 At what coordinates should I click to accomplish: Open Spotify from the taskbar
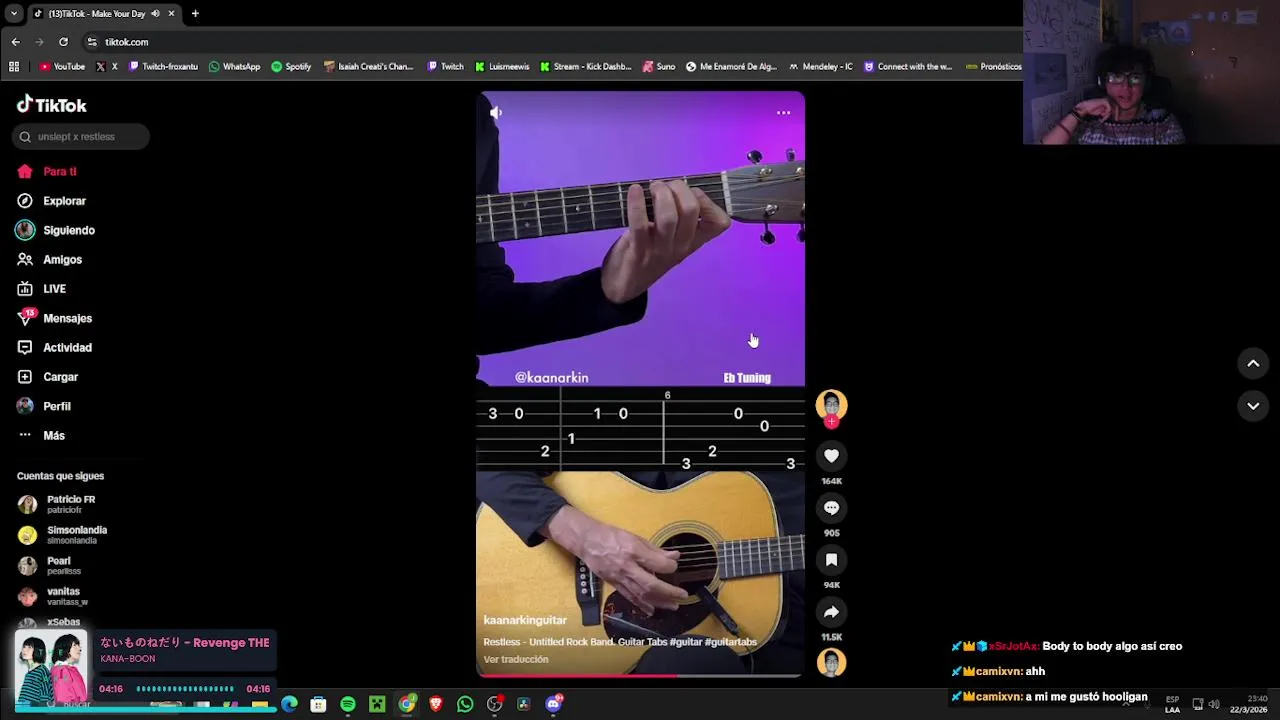(348, 704)
